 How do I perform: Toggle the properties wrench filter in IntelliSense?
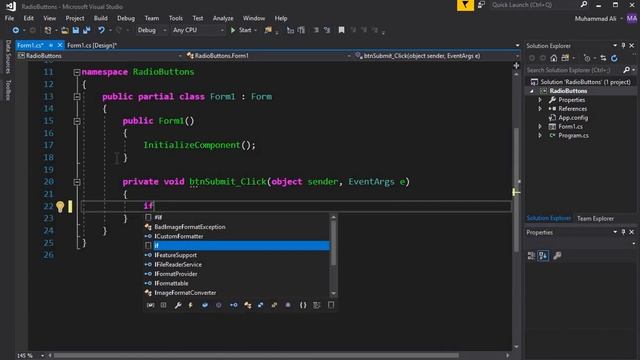pos(178,305)
